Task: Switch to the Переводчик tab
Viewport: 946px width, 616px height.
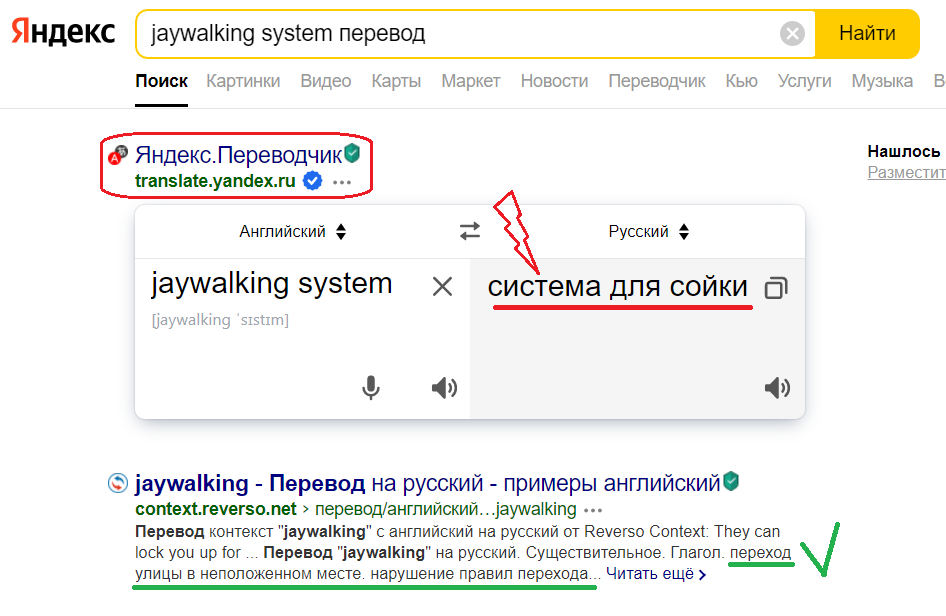Action: tap(657, 81)
